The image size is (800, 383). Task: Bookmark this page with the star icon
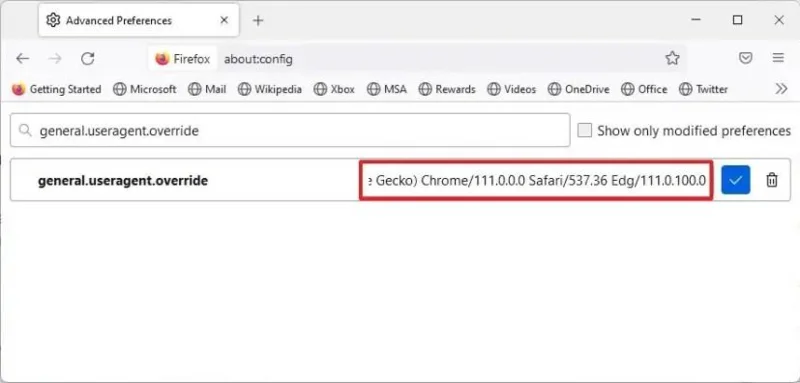tap(672, 58)
